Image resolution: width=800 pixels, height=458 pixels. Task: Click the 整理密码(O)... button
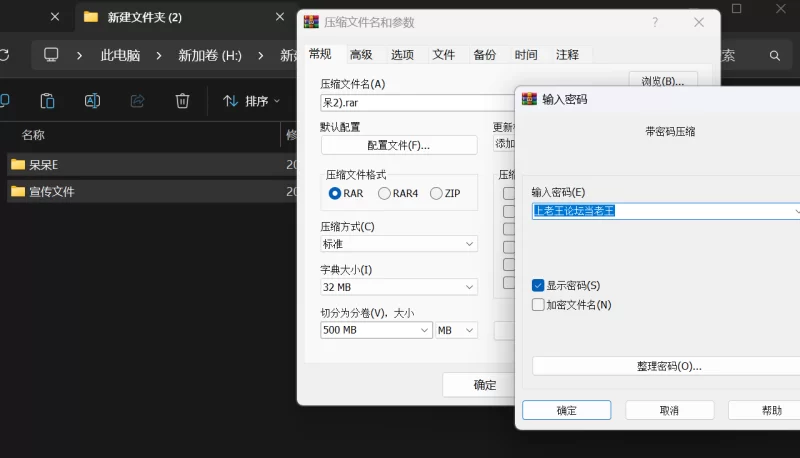point(669,366)
